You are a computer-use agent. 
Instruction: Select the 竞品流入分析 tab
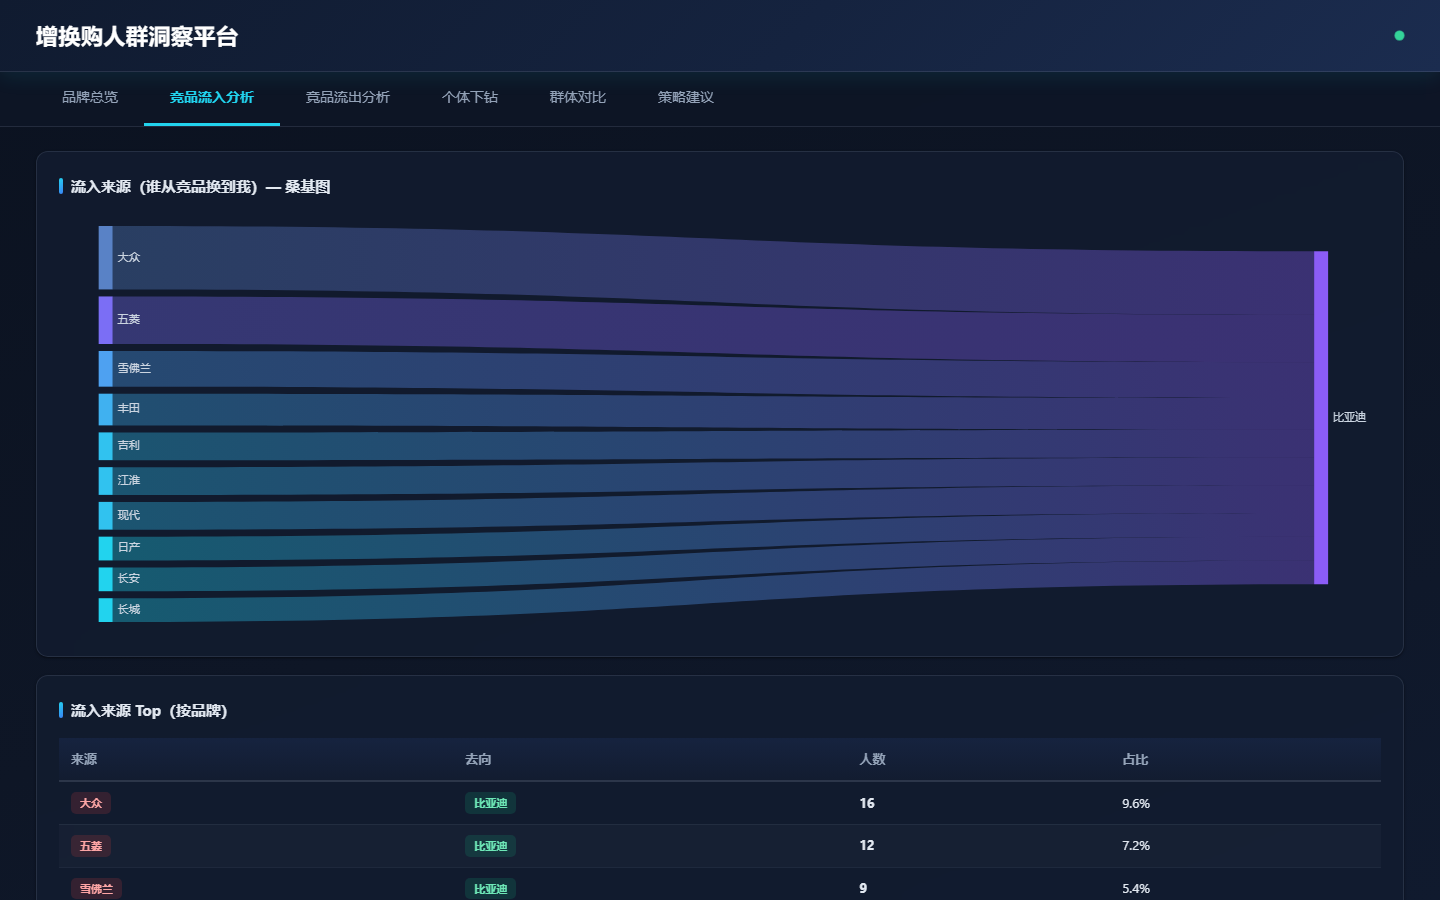(212, 97)
